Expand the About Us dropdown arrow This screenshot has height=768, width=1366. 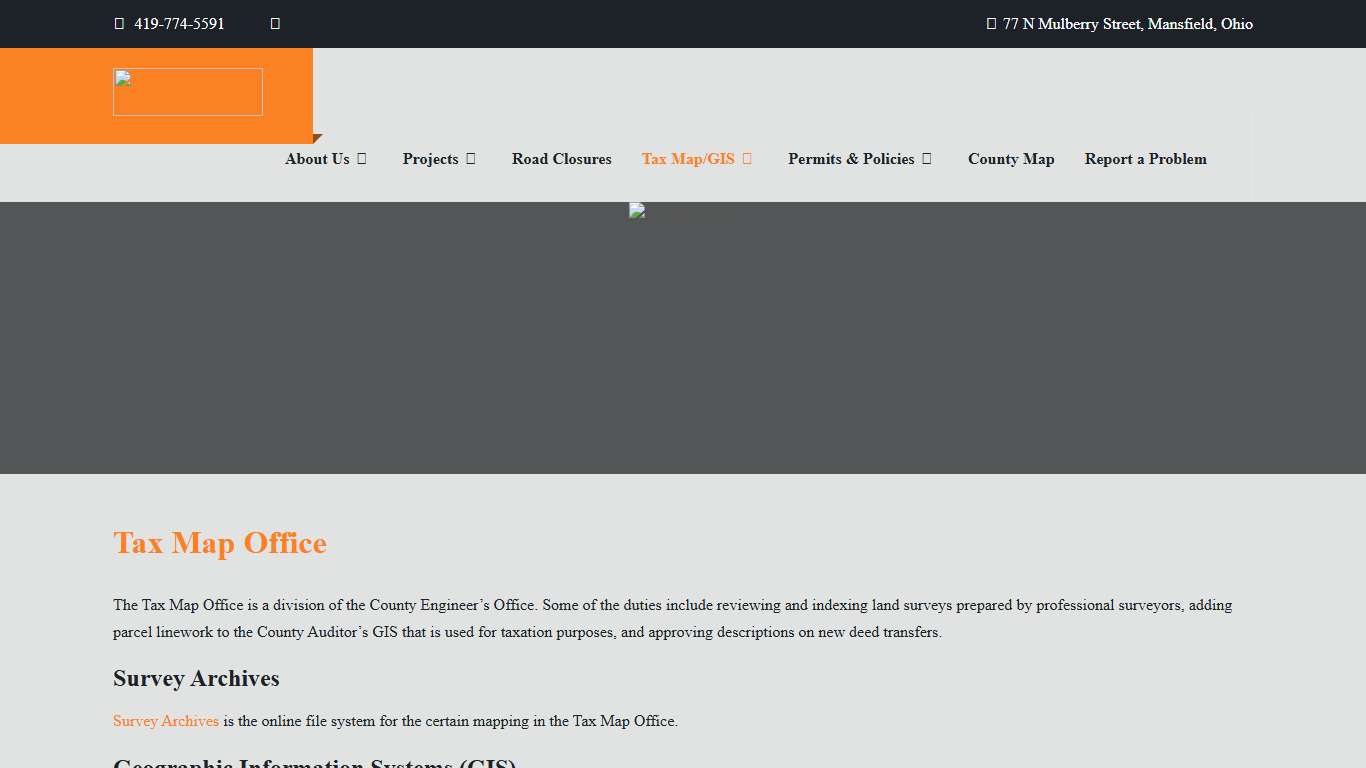[362, 159]
